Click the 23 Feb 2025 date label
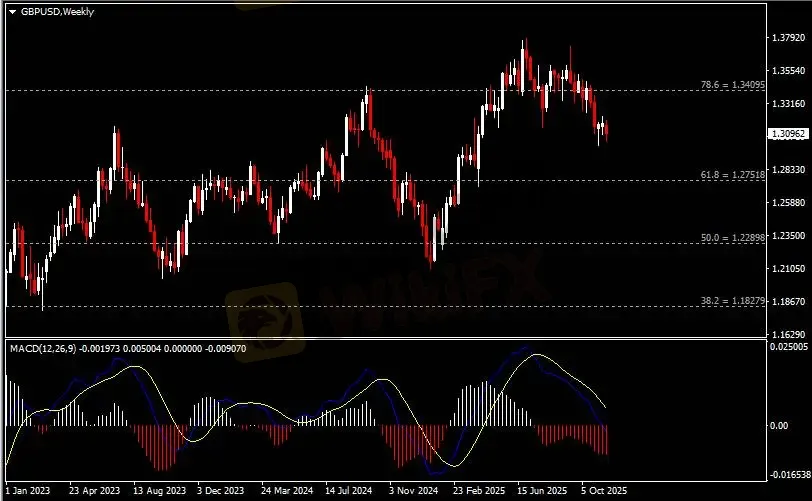This screenshot has width=812, height=501. [479, 490]
